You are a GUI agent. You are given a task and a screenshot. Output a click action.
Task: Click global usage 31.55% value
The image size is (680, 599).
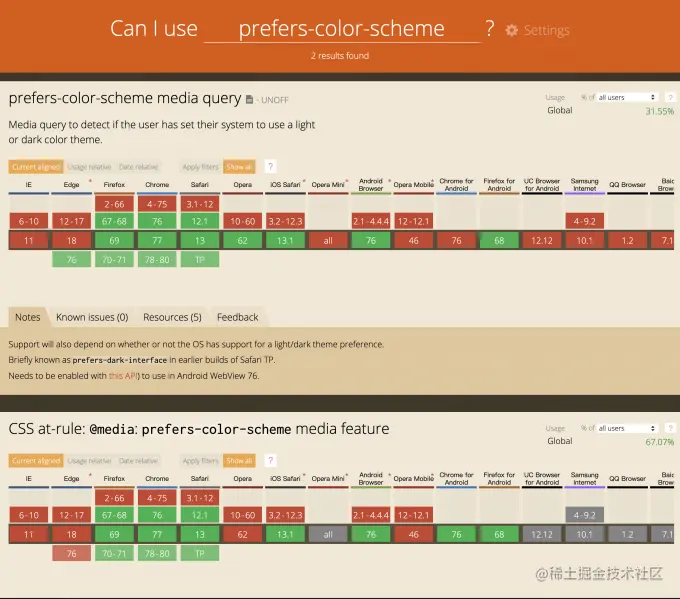pyautogui.click(x=660, y=111)
